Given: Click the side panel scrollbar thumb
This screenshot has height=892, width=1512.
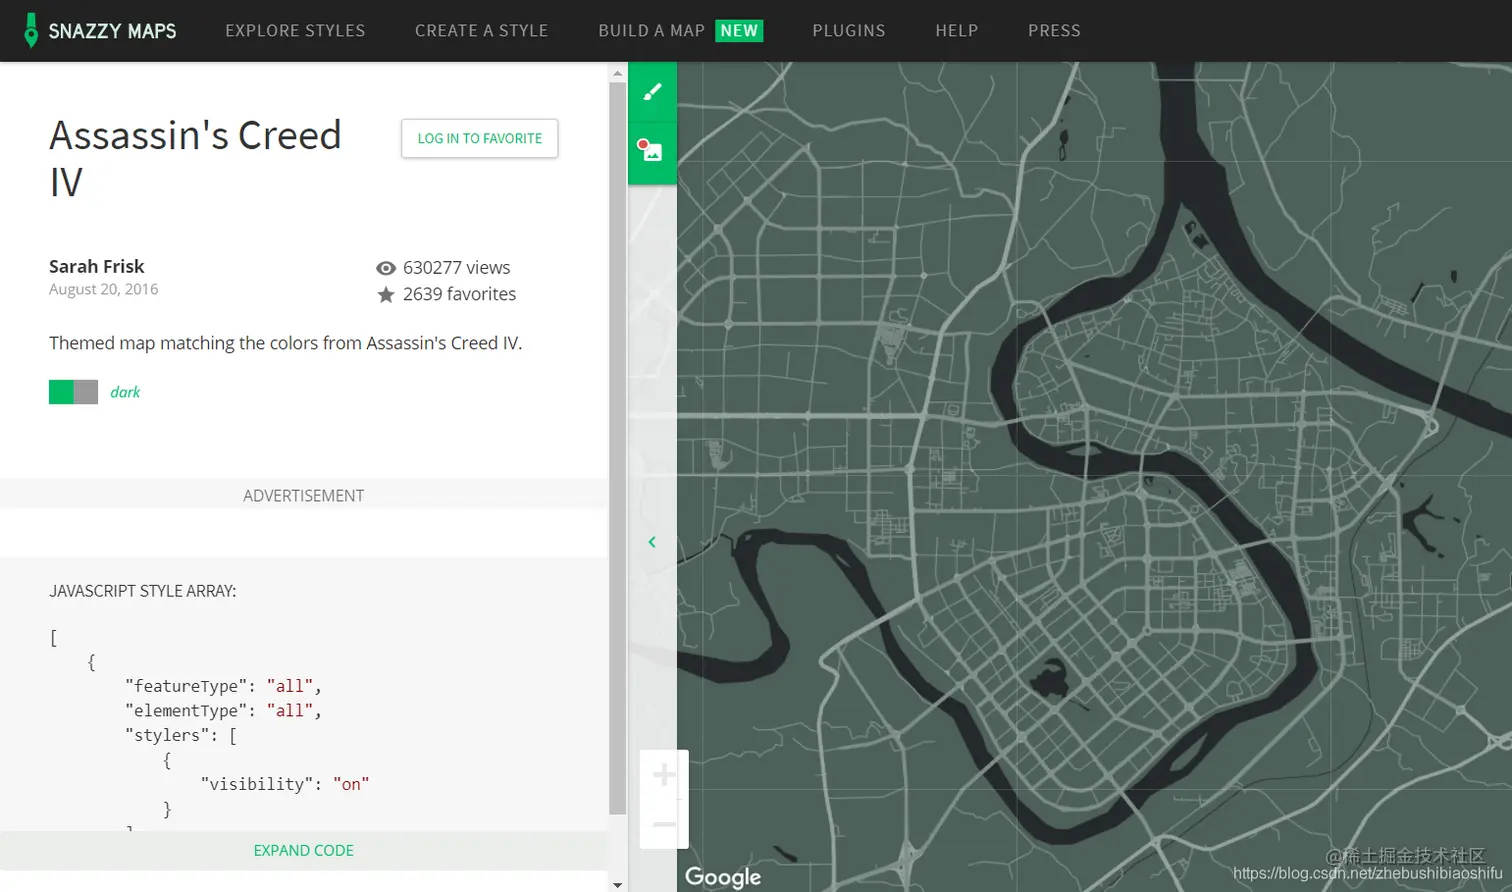Looking at the screenshot, I should 618,448.
